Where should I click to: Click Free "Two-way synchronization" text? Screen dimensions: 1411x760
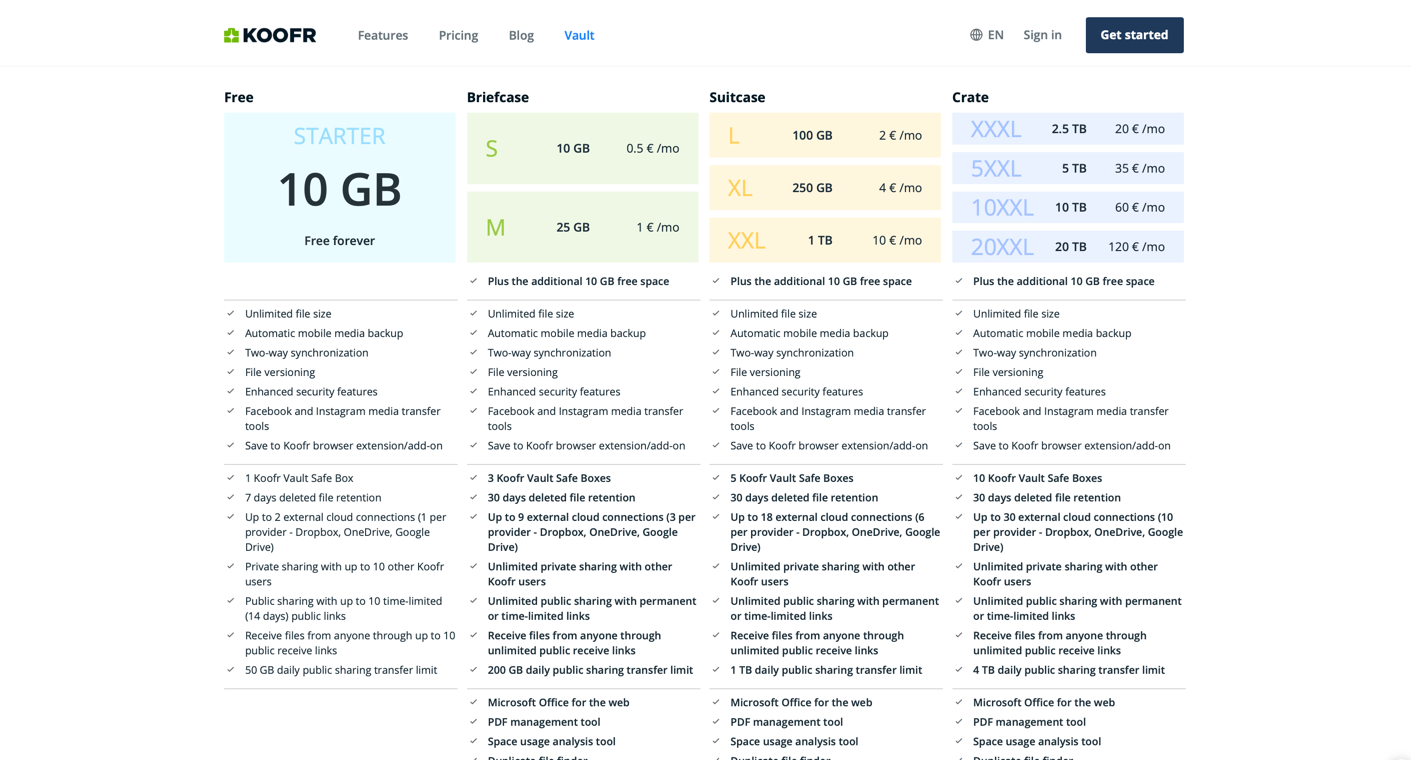click(307, 353)
